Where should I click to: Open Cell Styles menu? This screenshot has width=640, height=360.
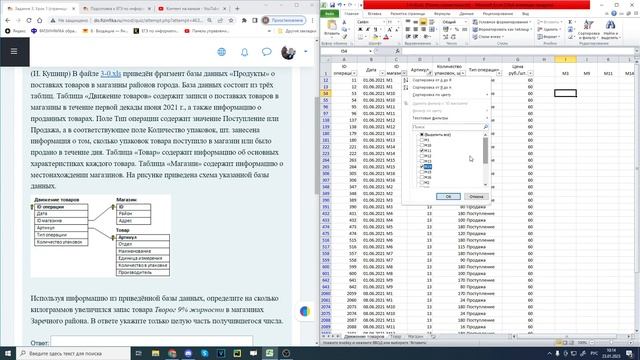(489, 37)
